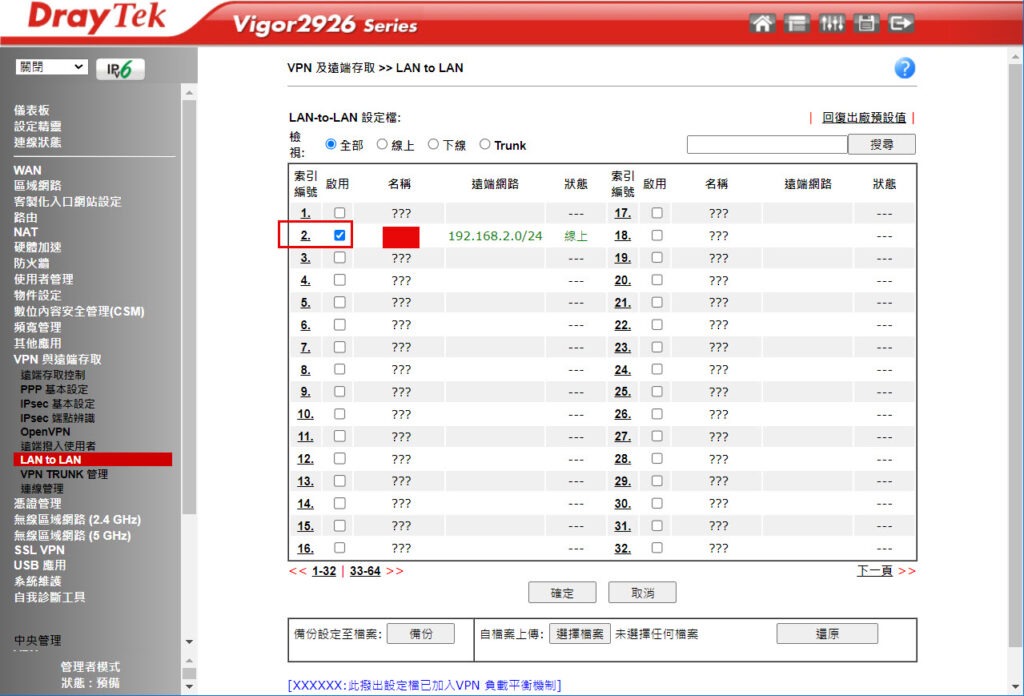Uncheck the enabled checkbox for index 2
Image resolution: width=1024 pixels, height=696 pixels.
pos(340,235)
